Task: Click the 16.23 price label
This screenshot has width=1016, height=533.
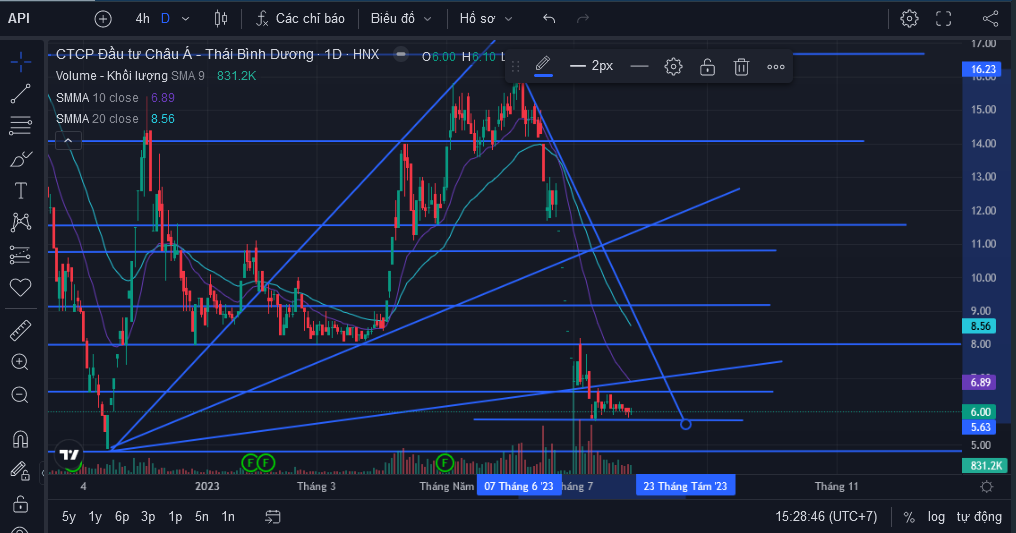Action: pyautogui.click(x=983, y=69)
